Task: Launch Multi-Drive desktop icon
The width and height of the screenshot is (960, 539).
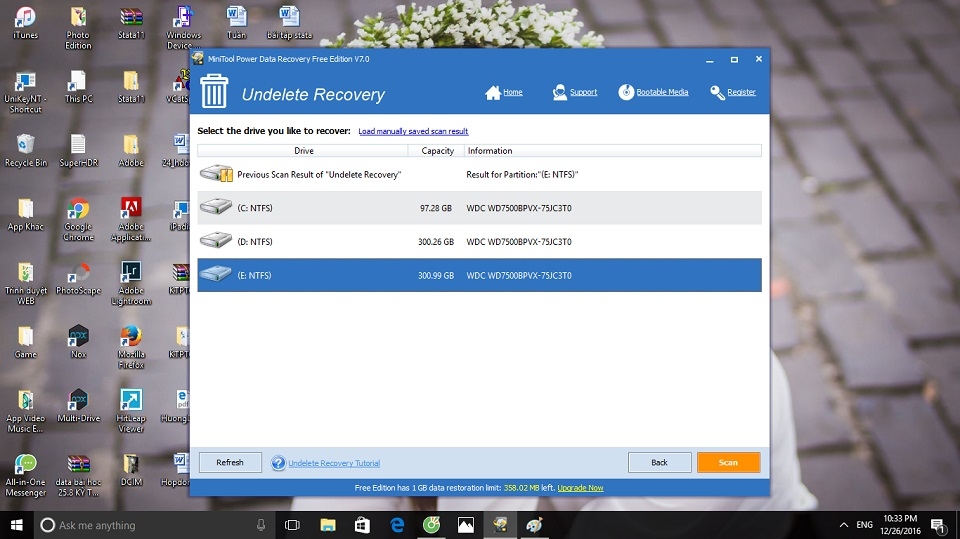Action: pyautogui.click(x=78, y=405)
